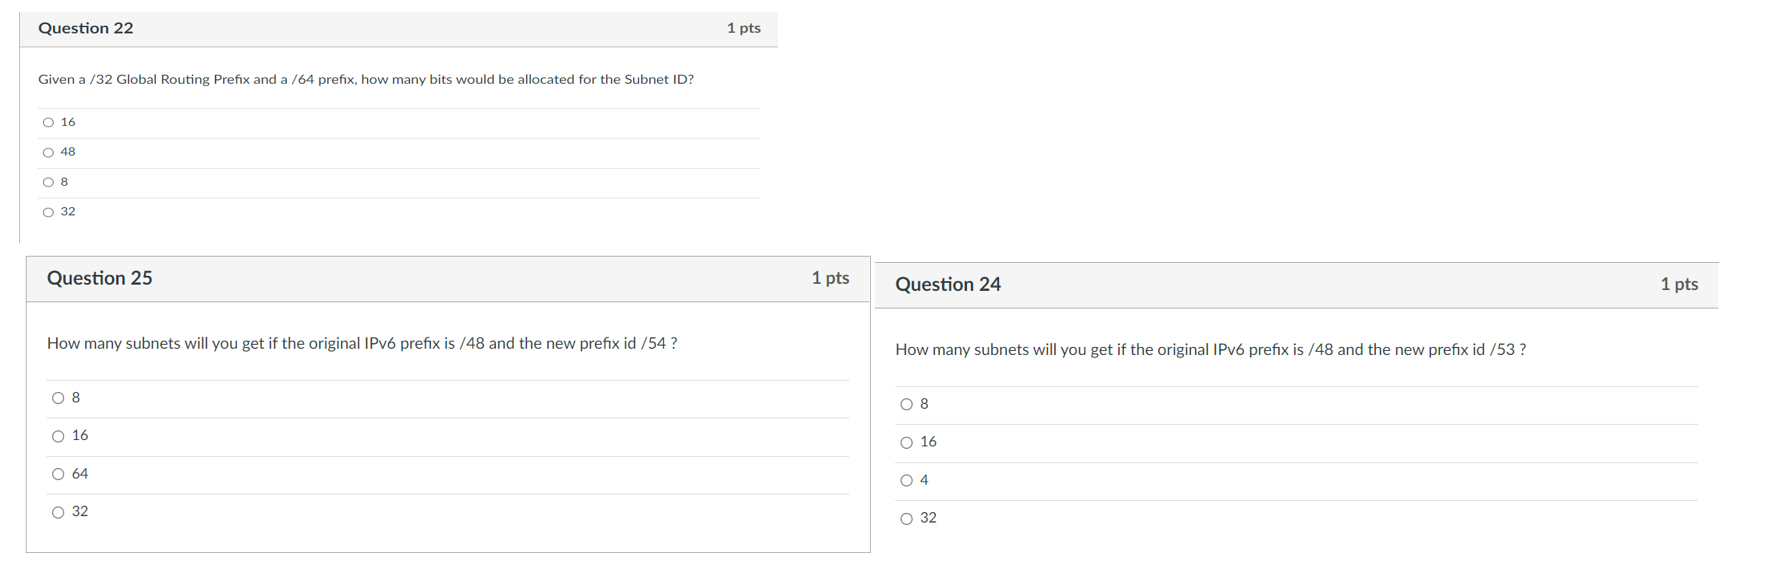Select answer 8 for Question 25
1777x576 pixels.
58,398
